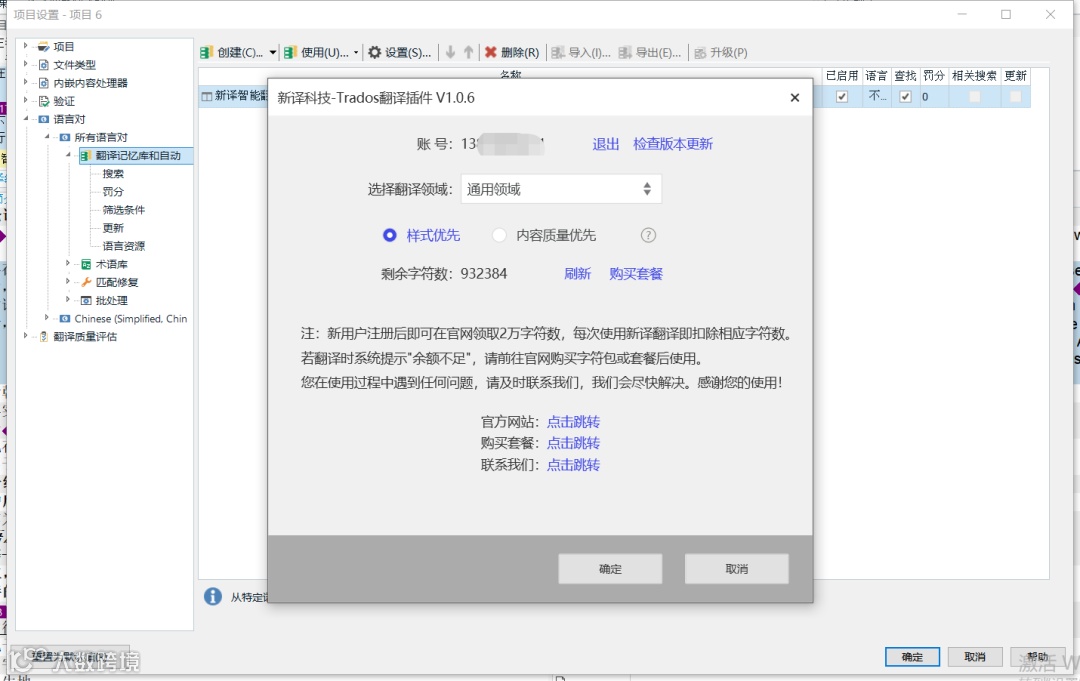Open the dropdown arrow beside 使用(U)
The width and height of the screenshot is (1080, 681).
[356, 52]
